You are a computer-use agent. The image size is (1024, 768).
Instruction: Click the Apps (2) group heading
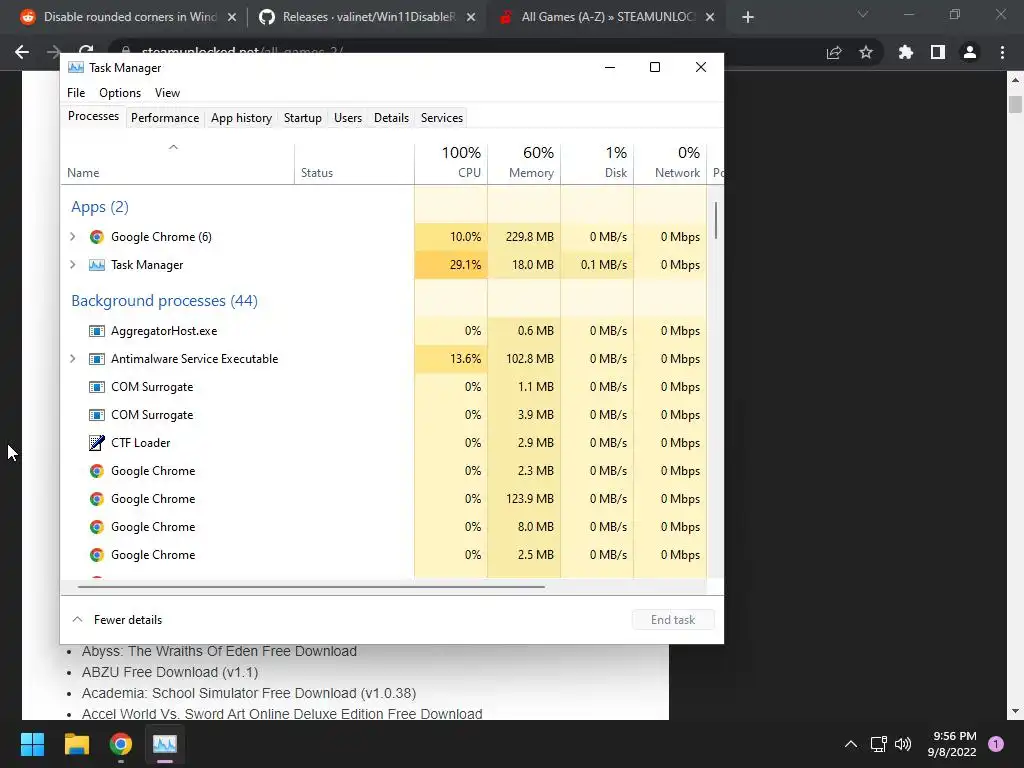[x=100, y=207]
